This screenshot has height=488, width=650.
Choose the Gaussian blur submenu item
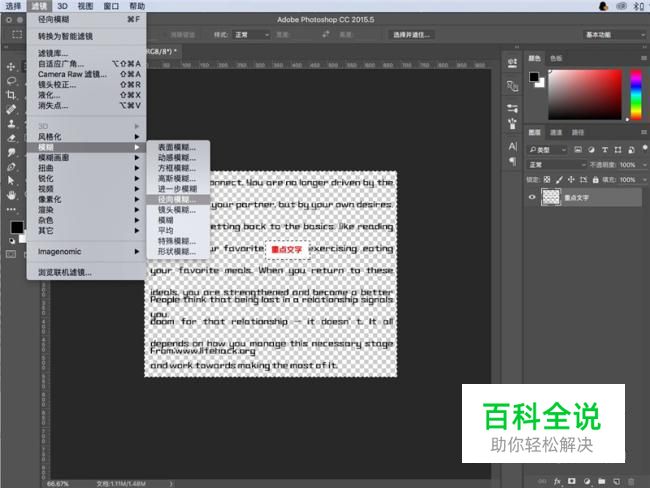coord(178,178)
